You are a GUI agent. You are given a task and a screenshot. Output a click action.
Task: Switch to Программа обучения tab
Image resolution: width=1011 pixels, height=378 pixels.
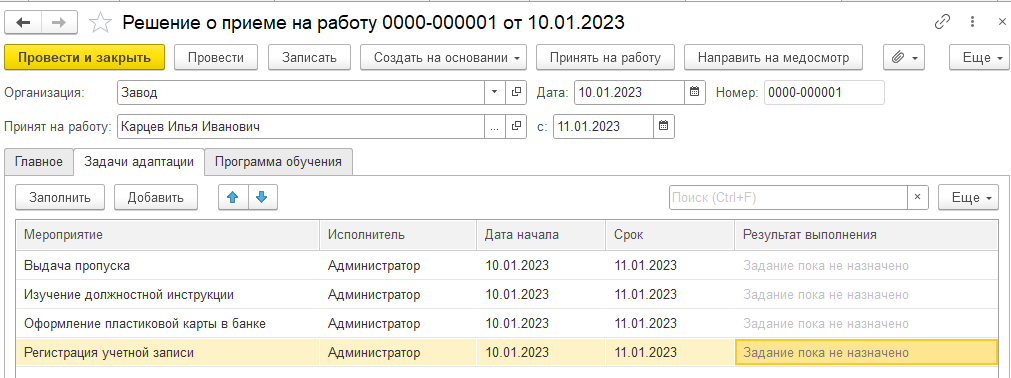point(278,162)
